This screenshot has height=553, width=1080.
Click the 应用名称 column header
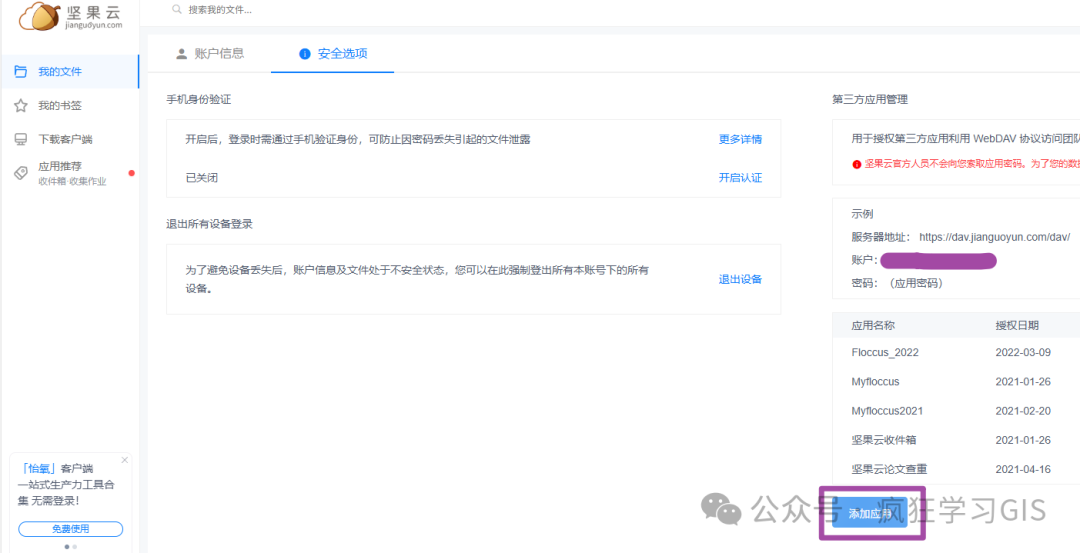tap(873, 325)
